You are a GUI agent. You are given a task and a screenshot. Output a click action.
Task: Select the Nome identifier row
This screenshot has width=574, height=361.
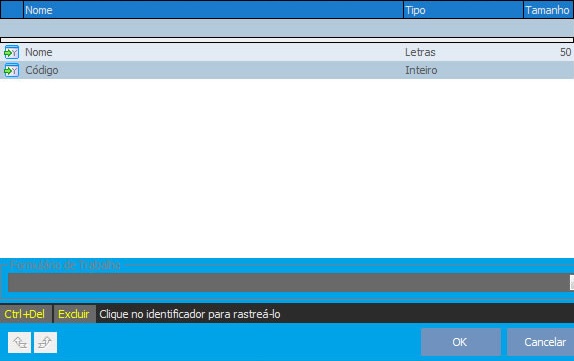click(x=287, y=52)
